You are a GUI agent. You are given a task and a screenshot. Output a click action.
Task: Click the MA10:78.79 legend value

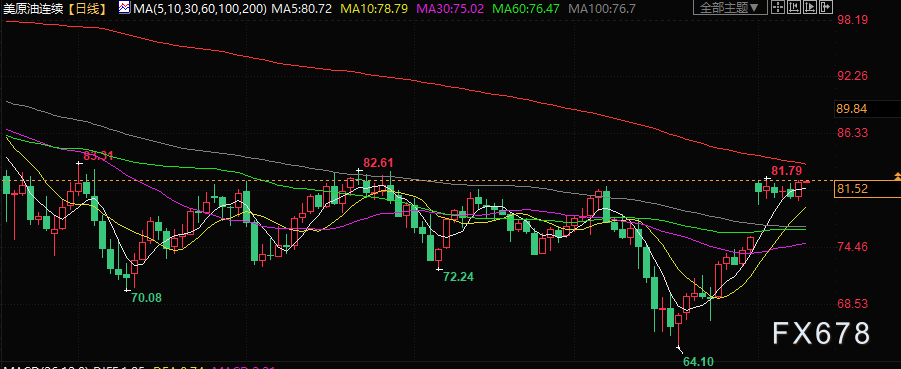point(375,9)
